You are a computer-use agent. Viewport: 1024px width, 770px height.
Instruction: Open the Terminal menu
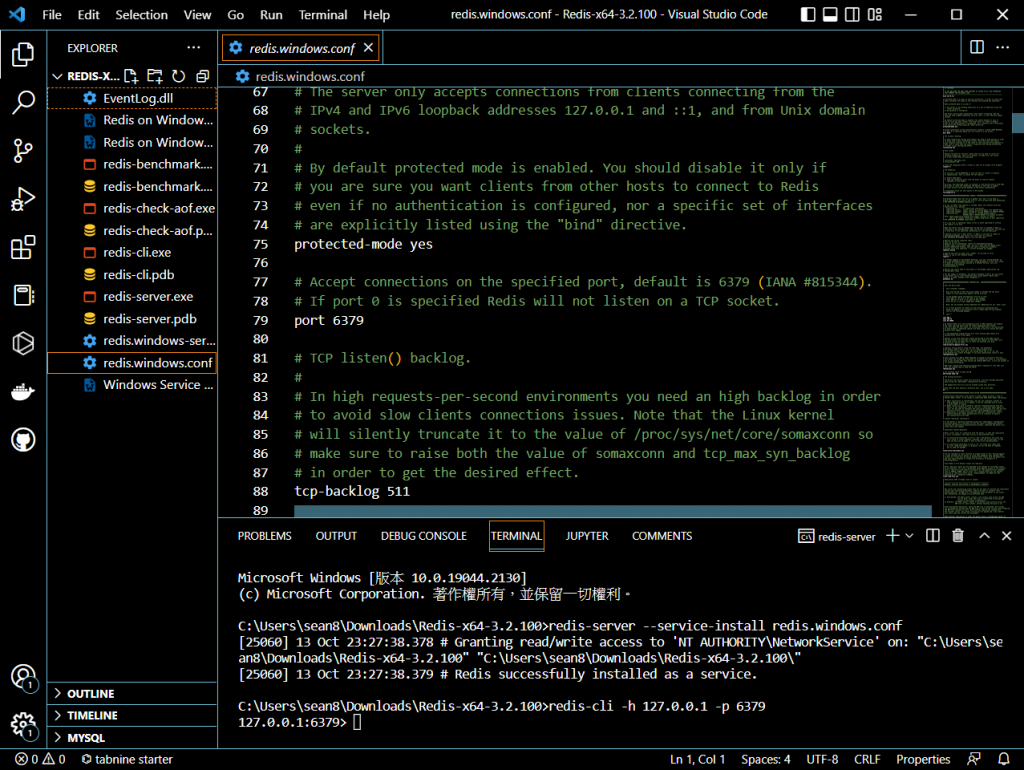(x=323, y=15)
